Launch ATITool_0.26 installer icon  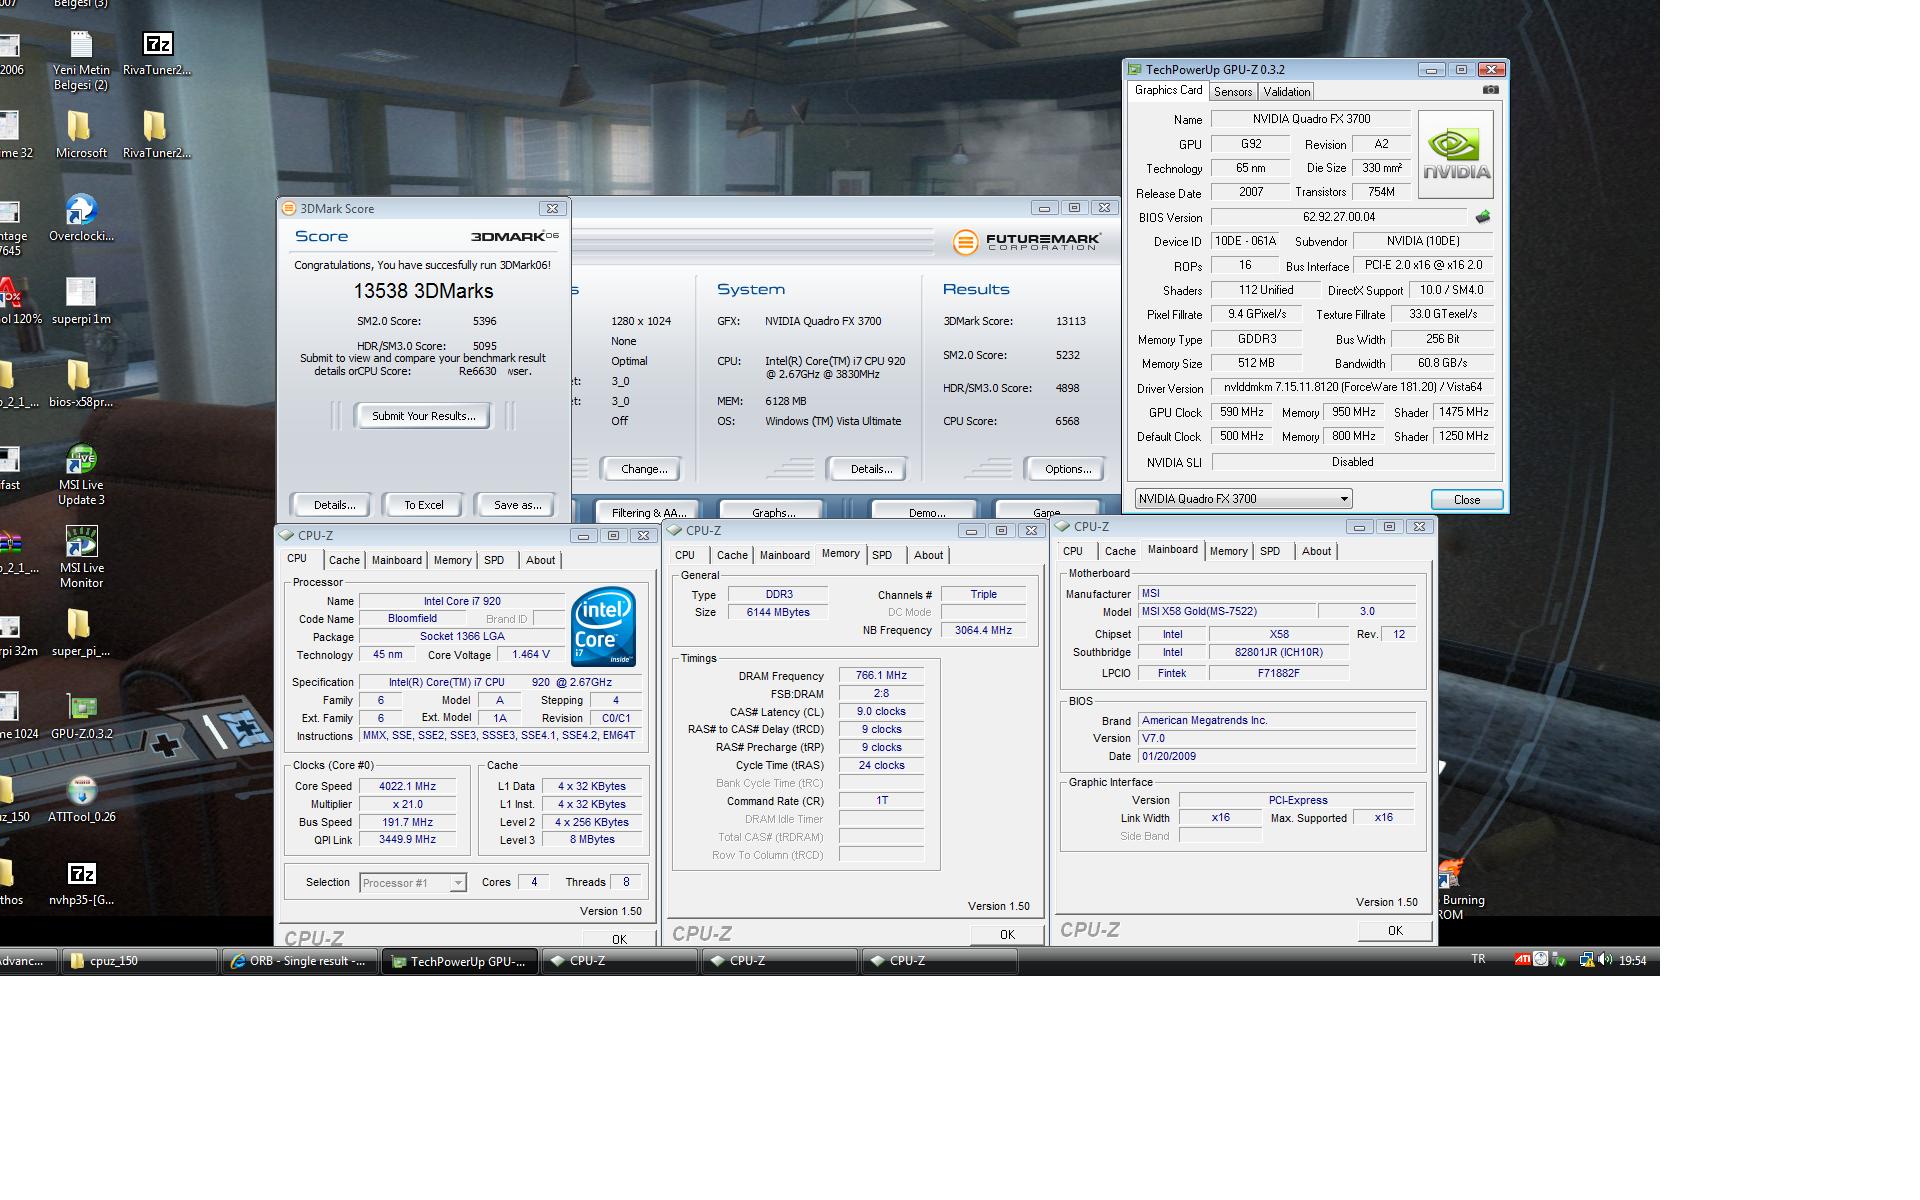click(x=81, y=799)
